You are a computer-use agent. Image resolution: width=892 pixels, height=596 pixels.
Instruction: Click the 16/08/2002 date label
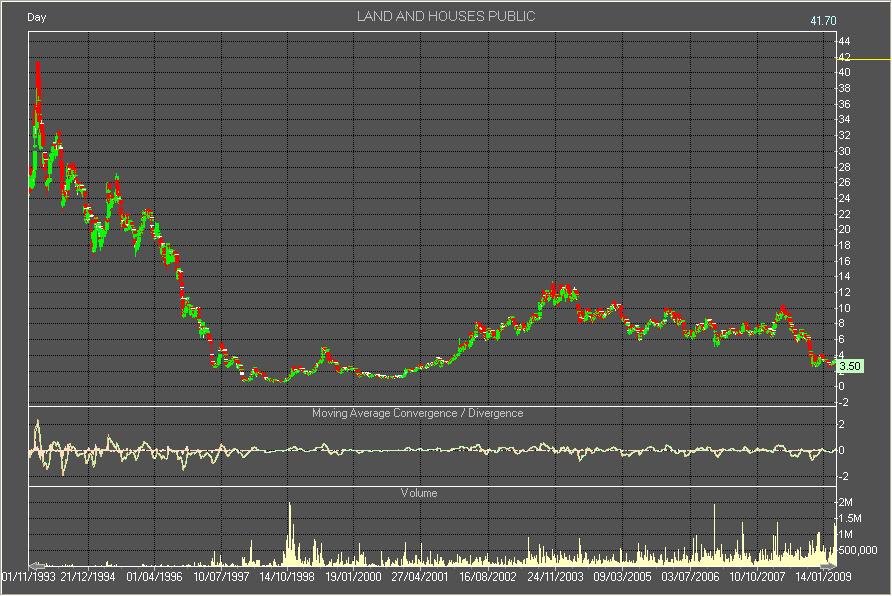coord(488,577)
